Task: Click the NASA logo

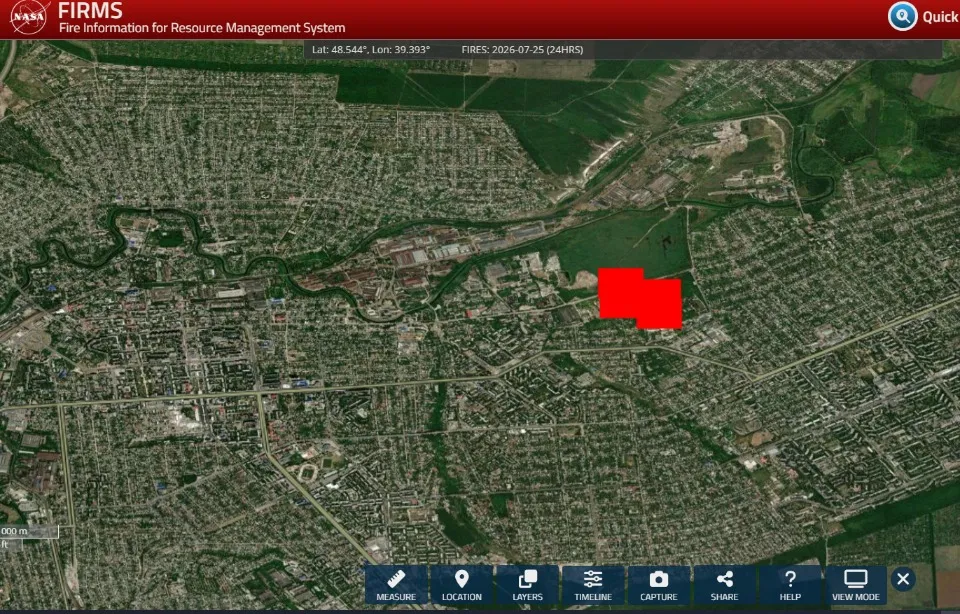Action: (29, 17)
